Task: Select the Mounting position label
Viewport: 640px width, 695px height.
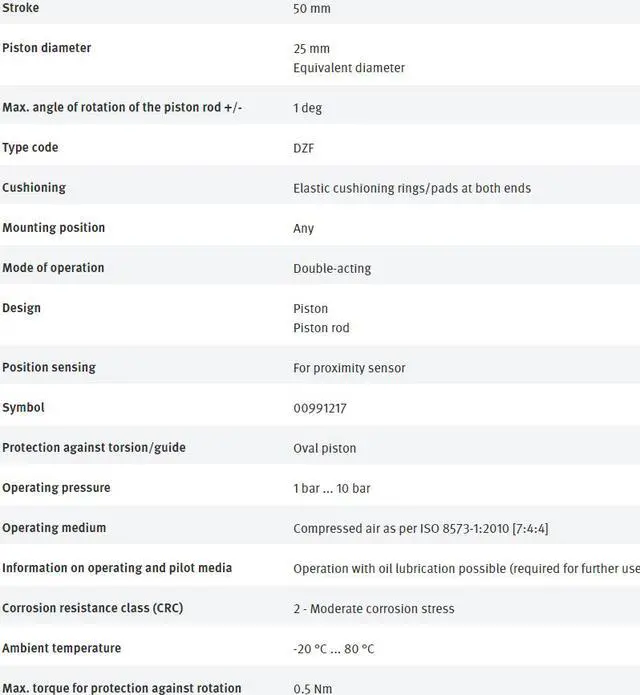Action: (54, 228)
